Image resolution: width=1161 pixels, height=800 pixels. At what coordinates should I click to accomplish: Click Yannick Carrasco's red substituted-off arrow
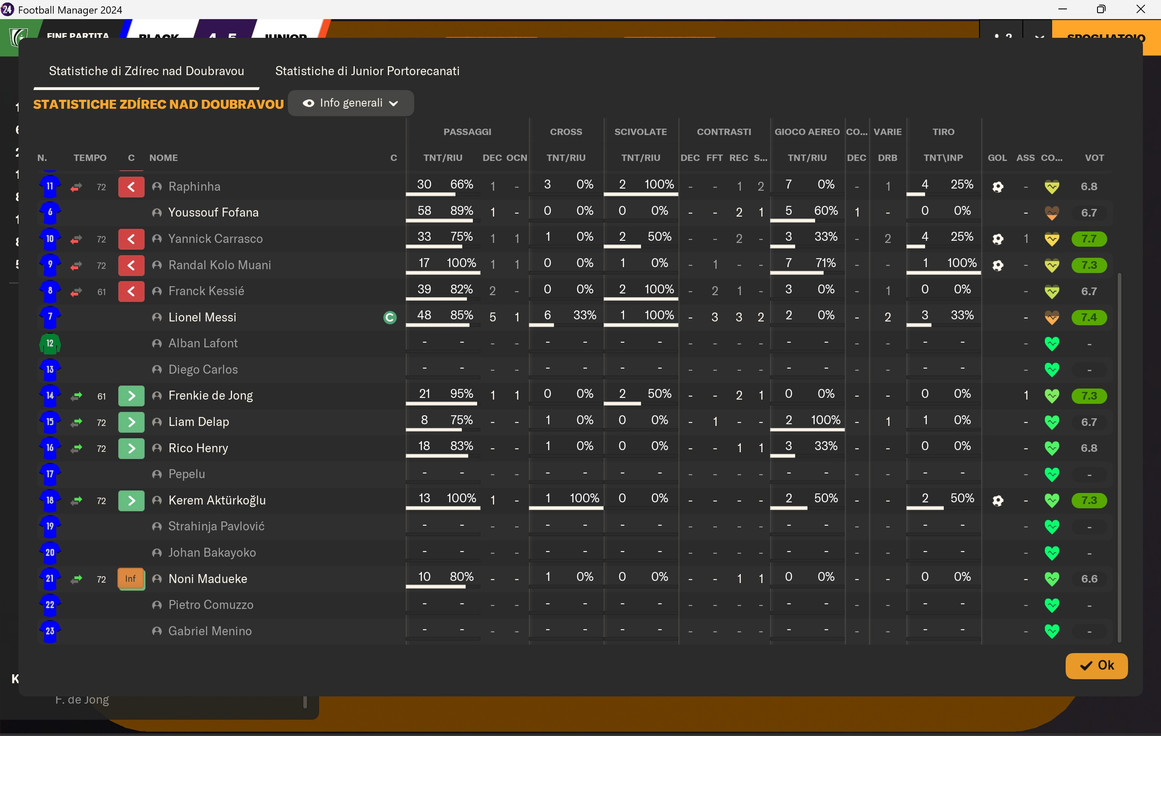click(x=131, y=239)
